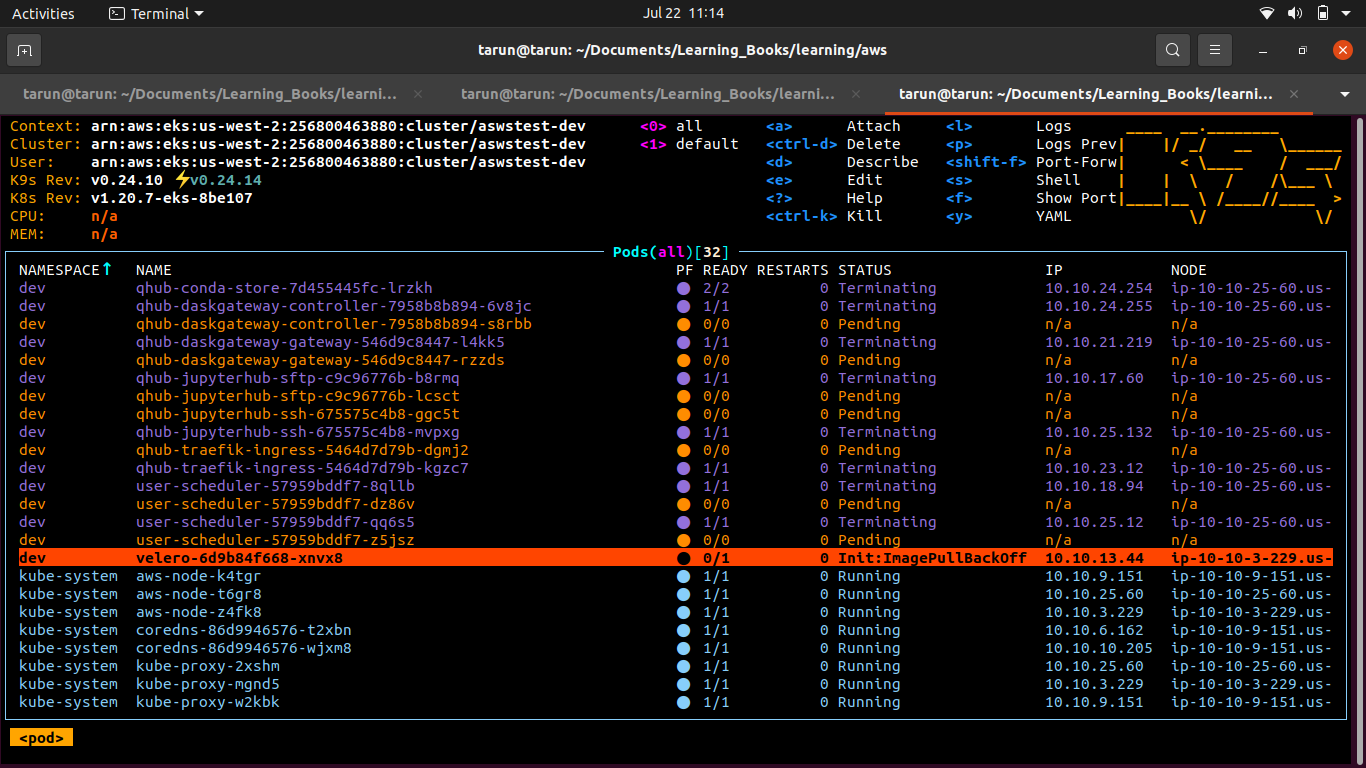Viewport: 1366px width, 768px height.
Task: Click the NAMESPACE column sort arrow
Action: 106,270
